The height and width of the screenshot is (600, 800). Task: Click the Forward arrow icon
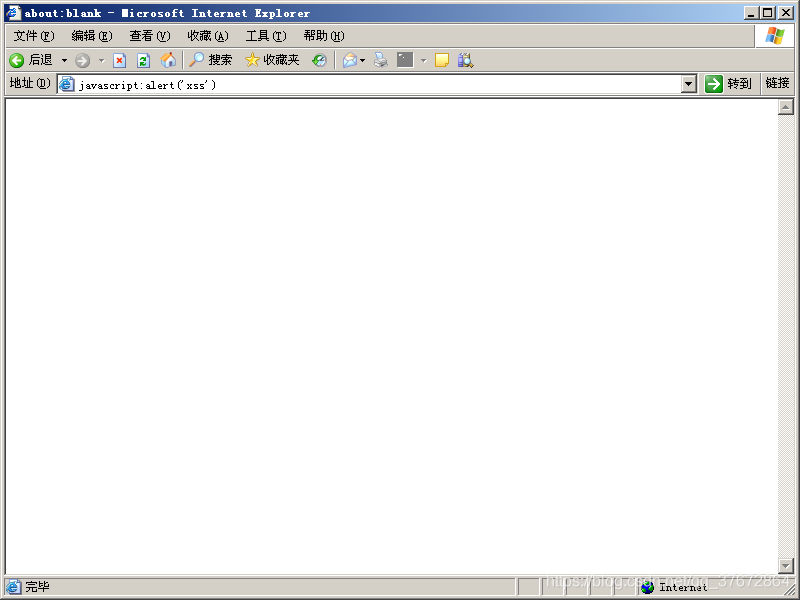point(82,61)
